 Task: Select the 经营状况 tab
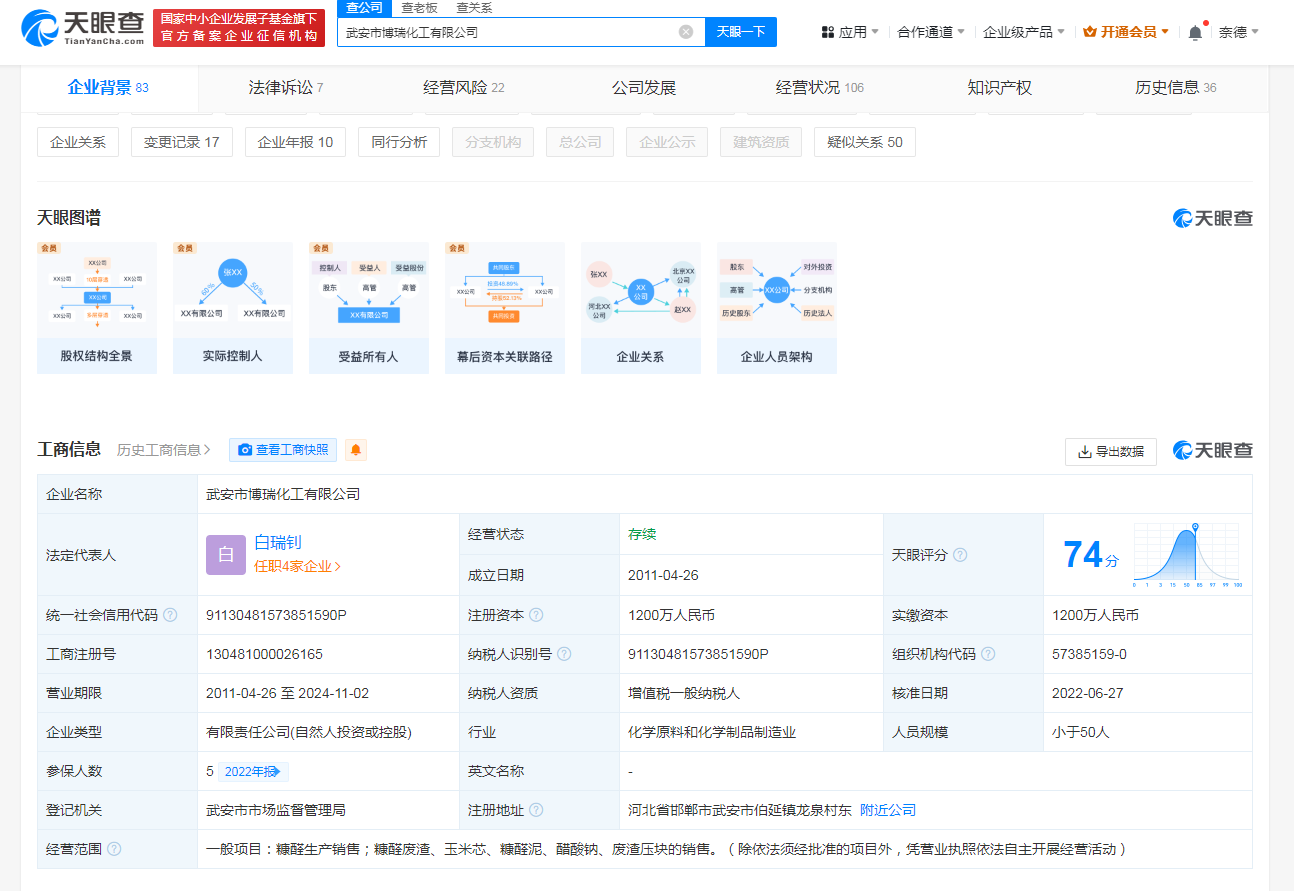click(x=820, y=88)
